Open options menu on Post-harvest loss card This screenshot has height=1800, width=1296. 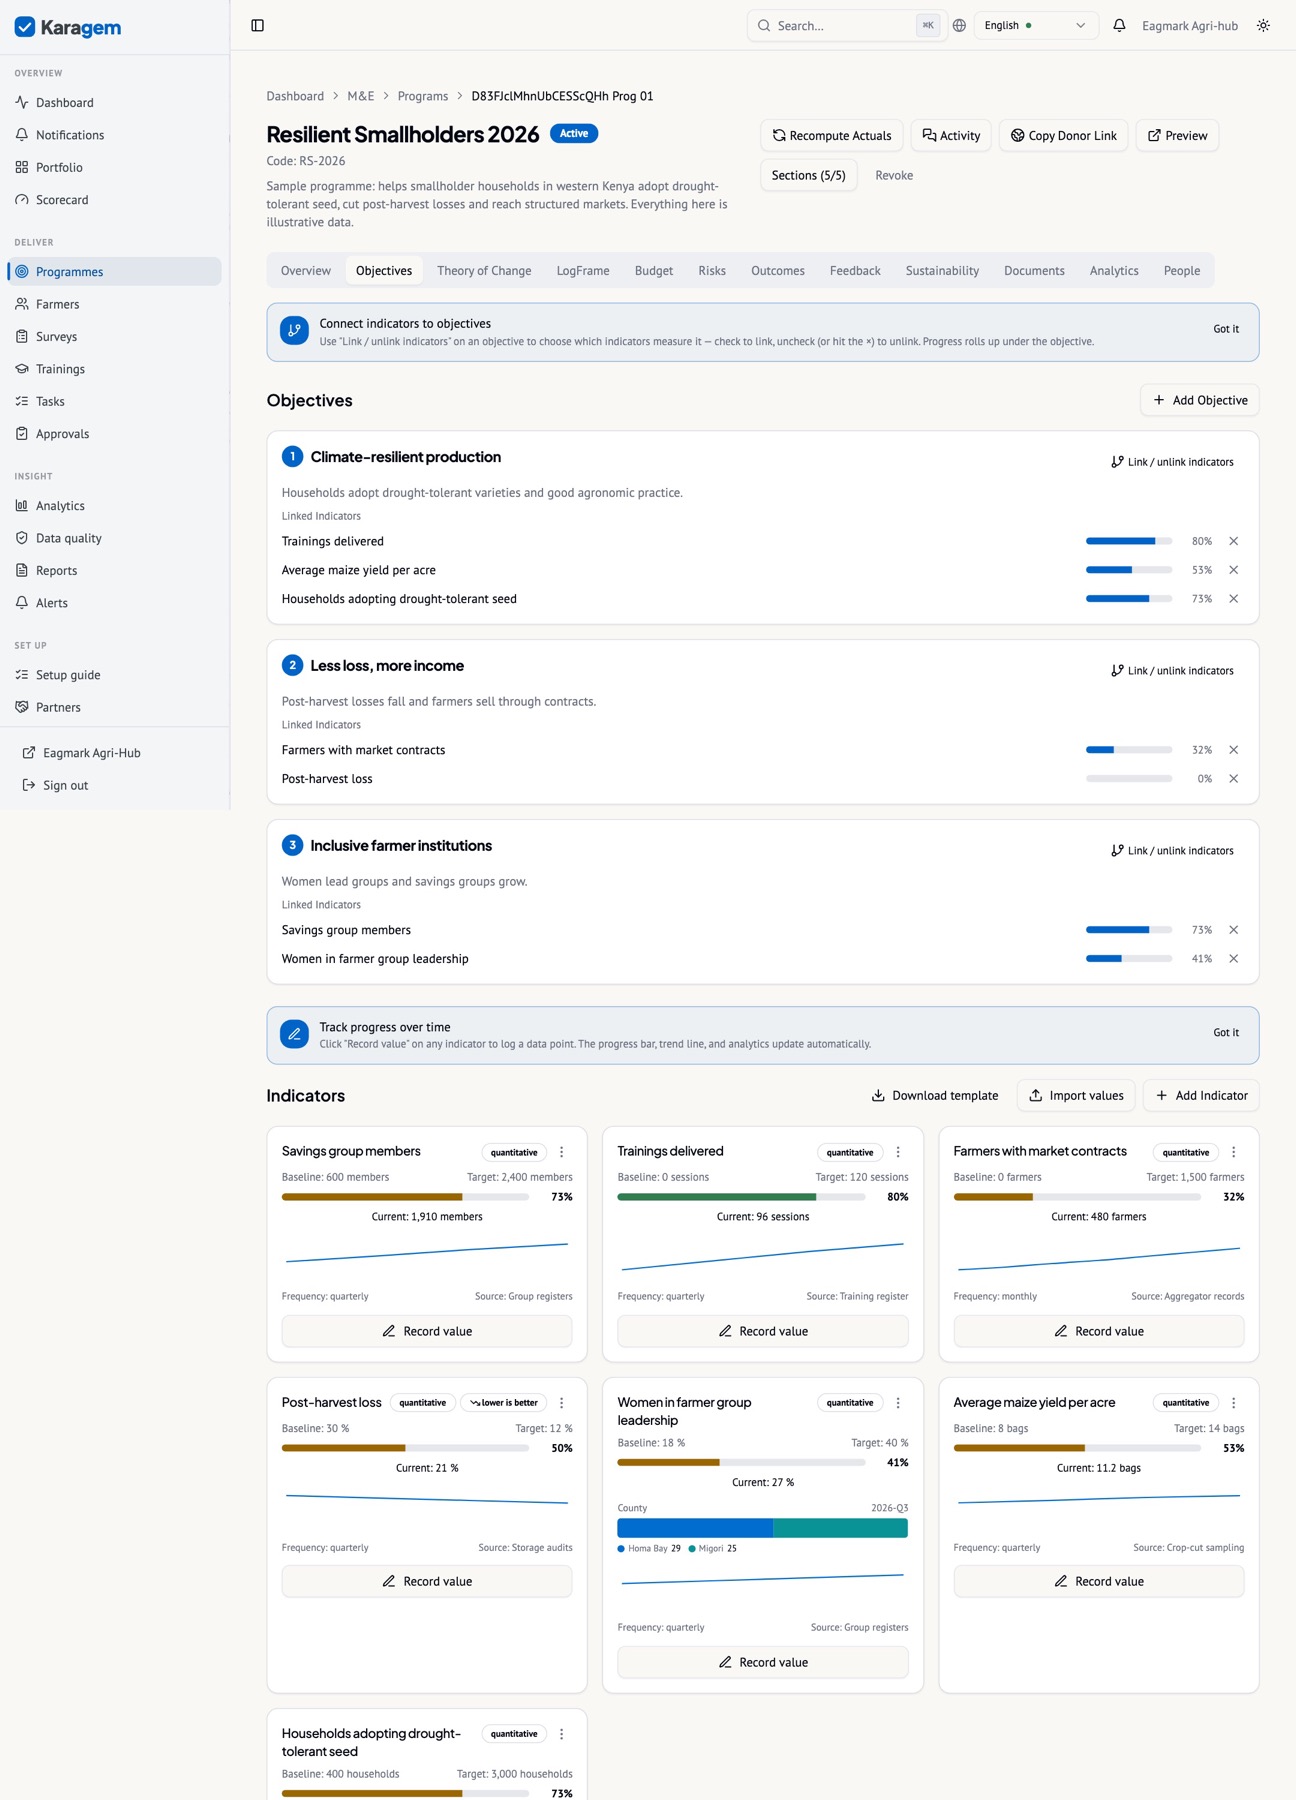coord(561,1403)
